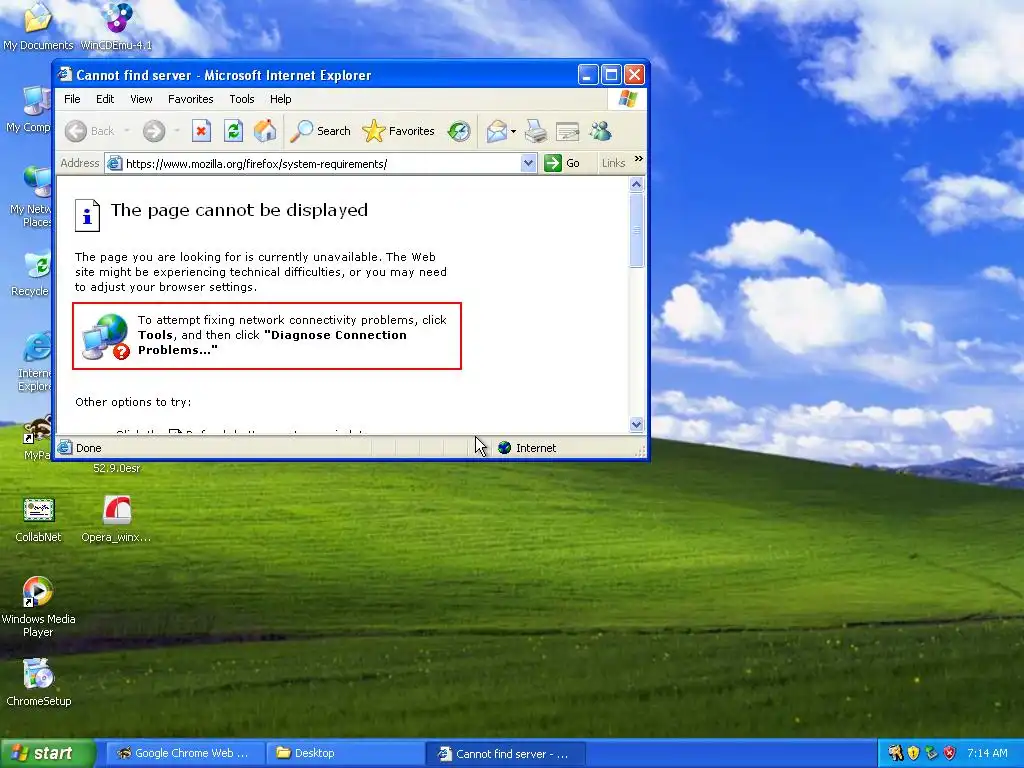
Task: Open the Favorites star button
Action: tap(398, 131)
